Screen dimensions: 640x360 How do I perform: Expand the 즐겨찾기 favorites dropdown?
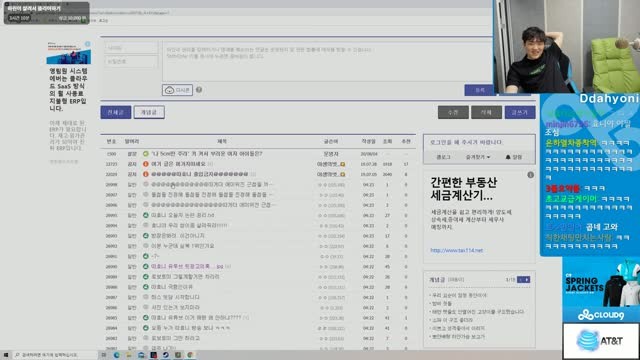478,157
